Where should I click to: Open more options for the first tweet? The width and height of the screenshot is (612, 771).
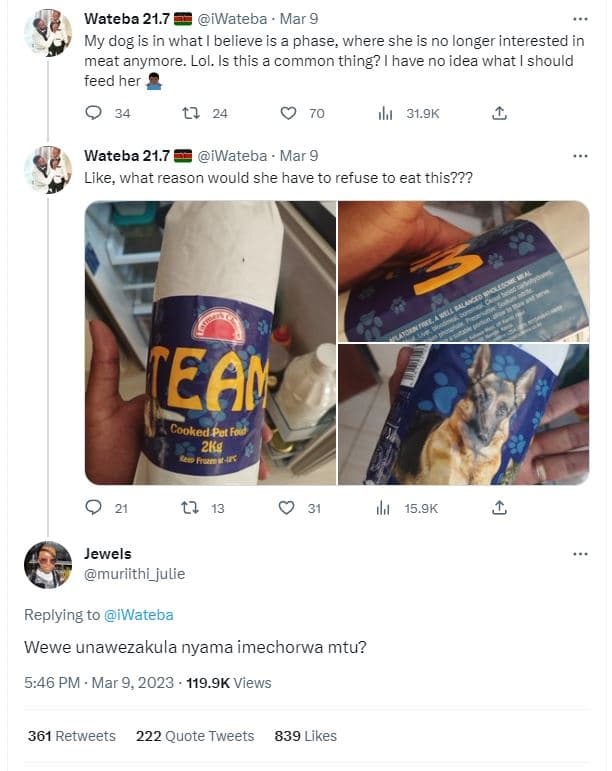pos(580,19)
